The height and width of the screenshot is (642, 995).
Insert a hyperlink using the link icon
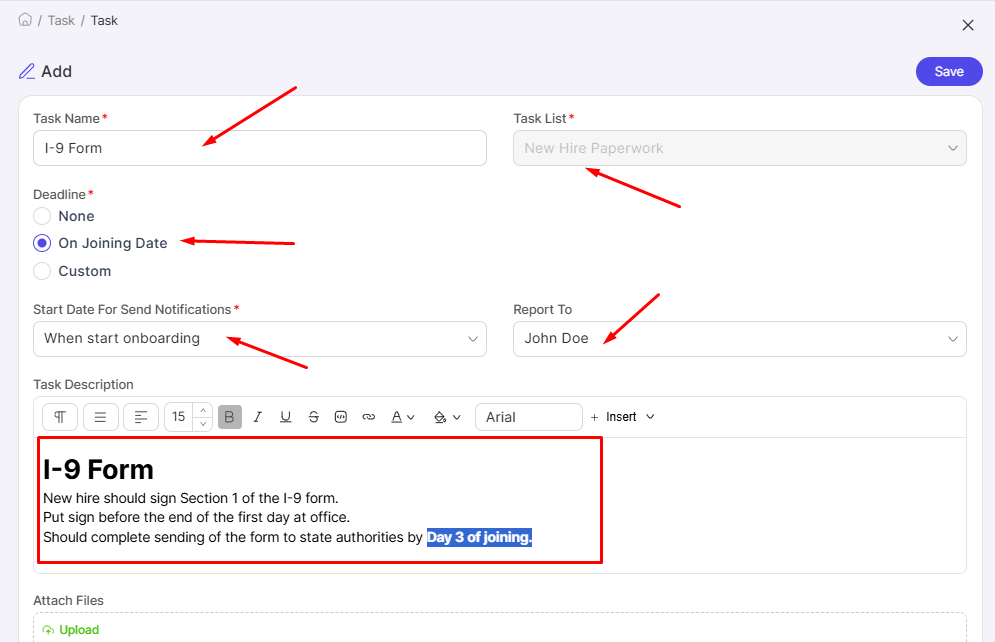point(369,417)
